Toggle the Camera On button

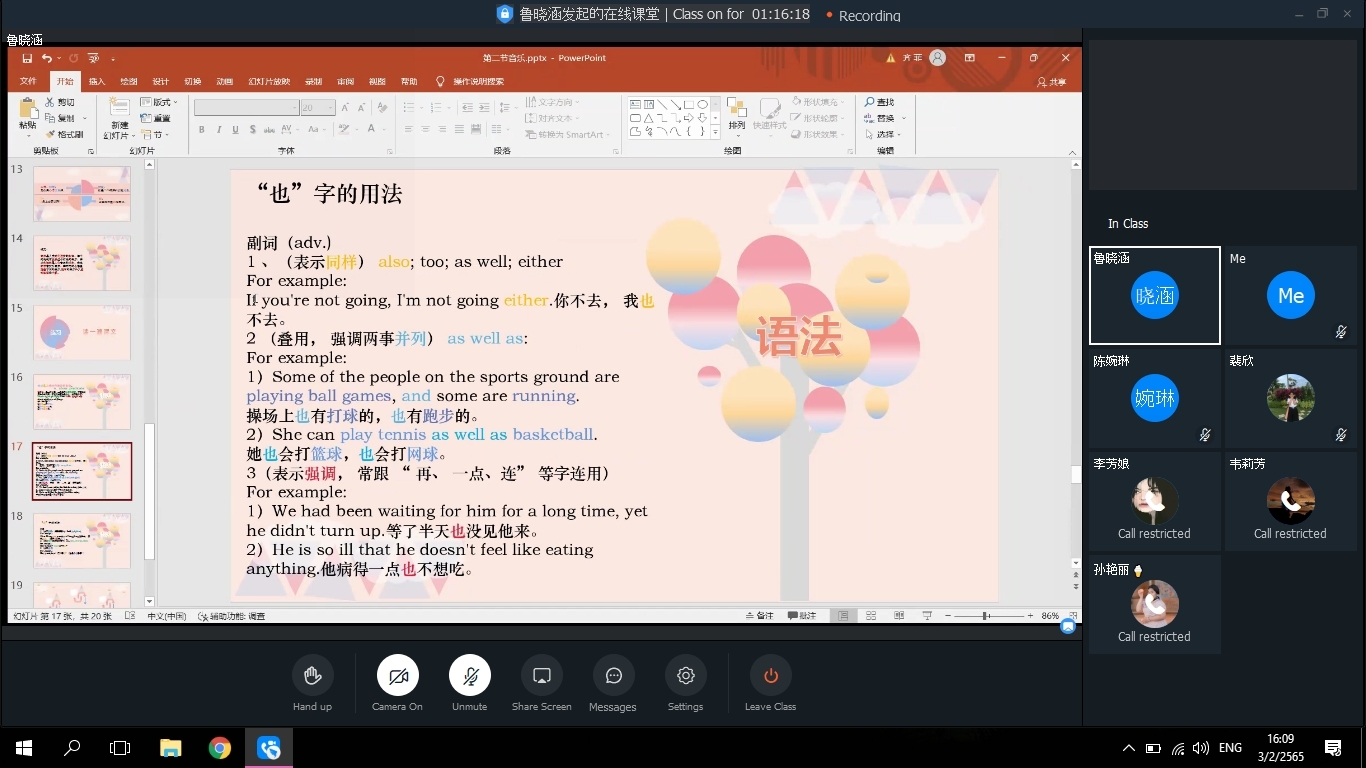tap(397, 676)
